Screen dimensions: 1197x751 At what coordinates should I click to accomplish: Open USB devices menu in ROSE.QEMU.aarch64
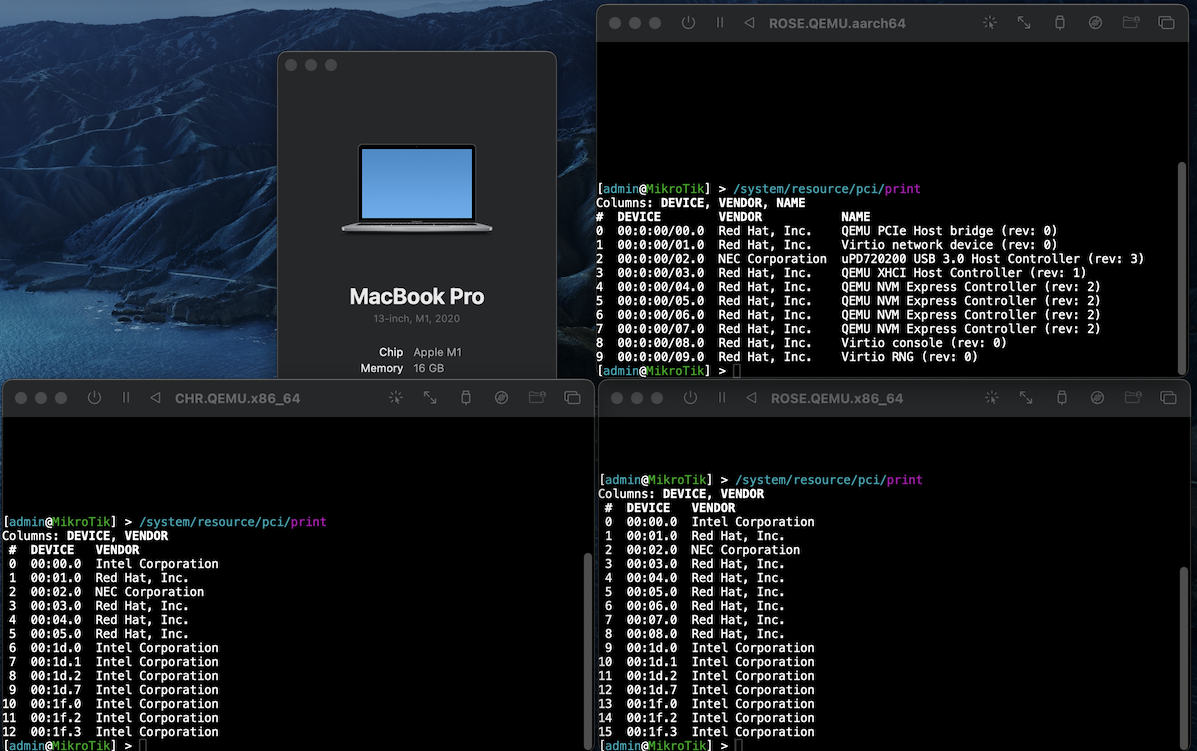pos(1060,23)
